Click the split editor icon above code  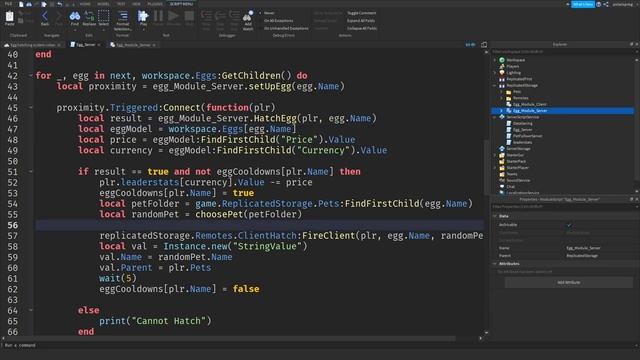(484, 44)
